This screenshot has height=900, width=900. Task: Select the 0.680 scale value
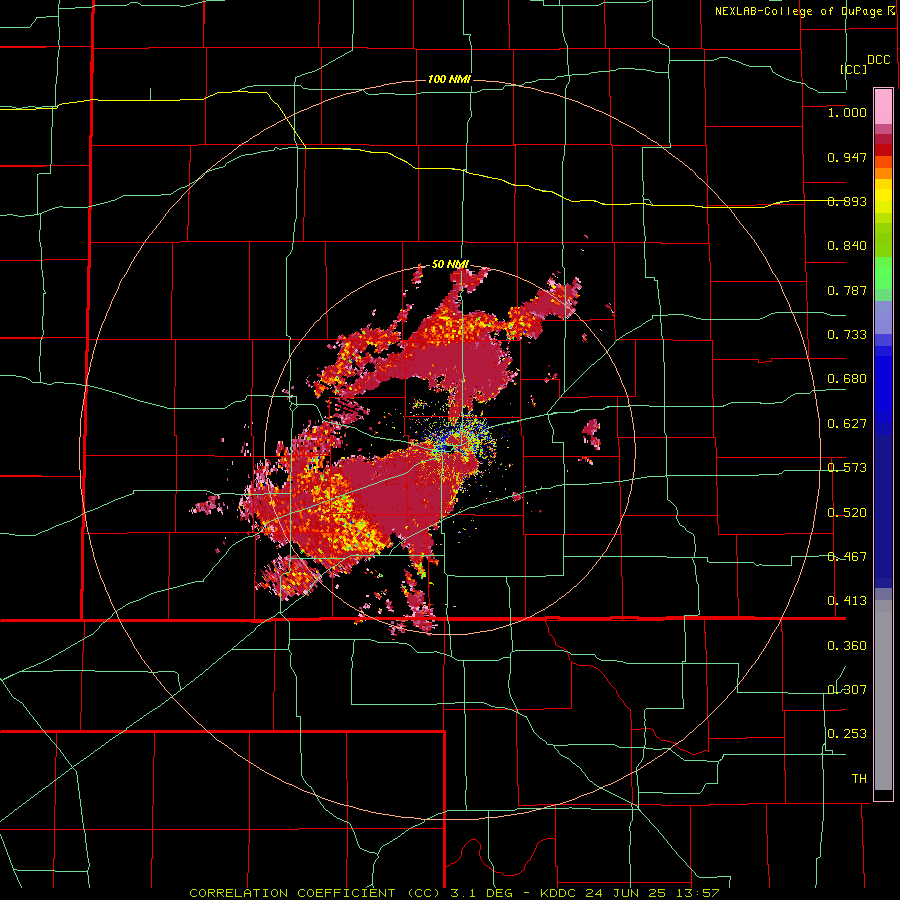(847, 379)
